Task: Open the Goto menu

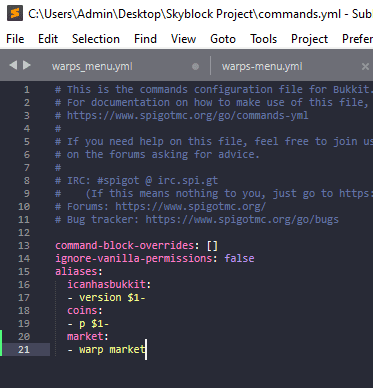Action: (223, 39)
